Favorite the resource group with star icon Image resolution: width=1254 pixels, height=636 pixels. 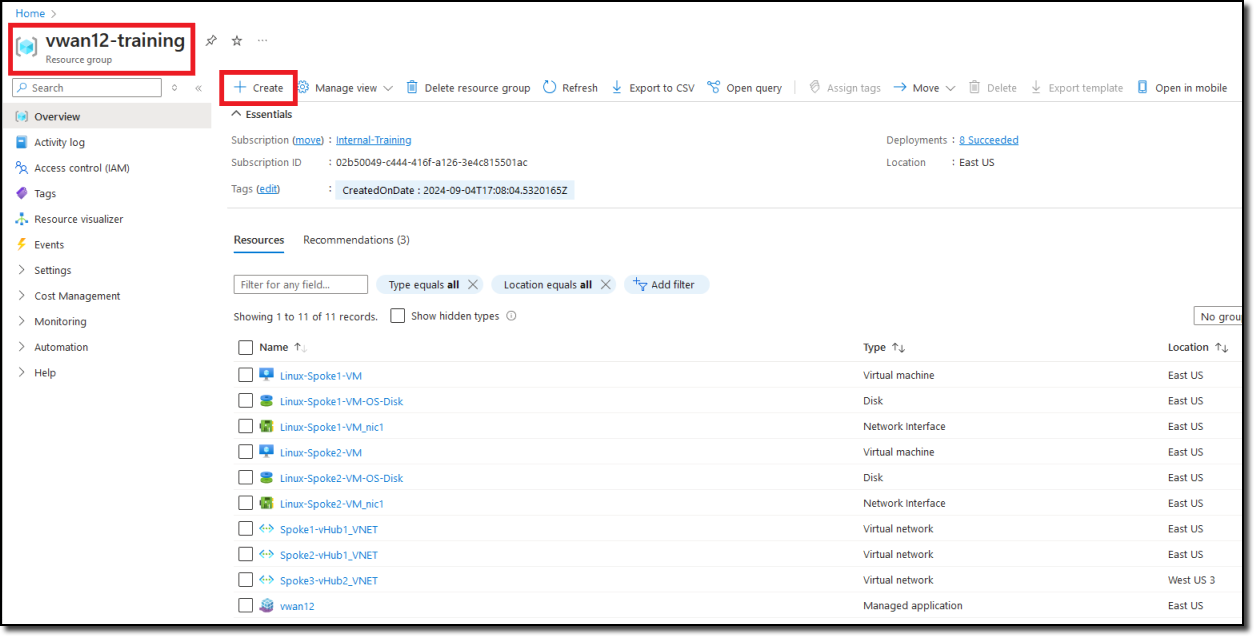(237, 41)
